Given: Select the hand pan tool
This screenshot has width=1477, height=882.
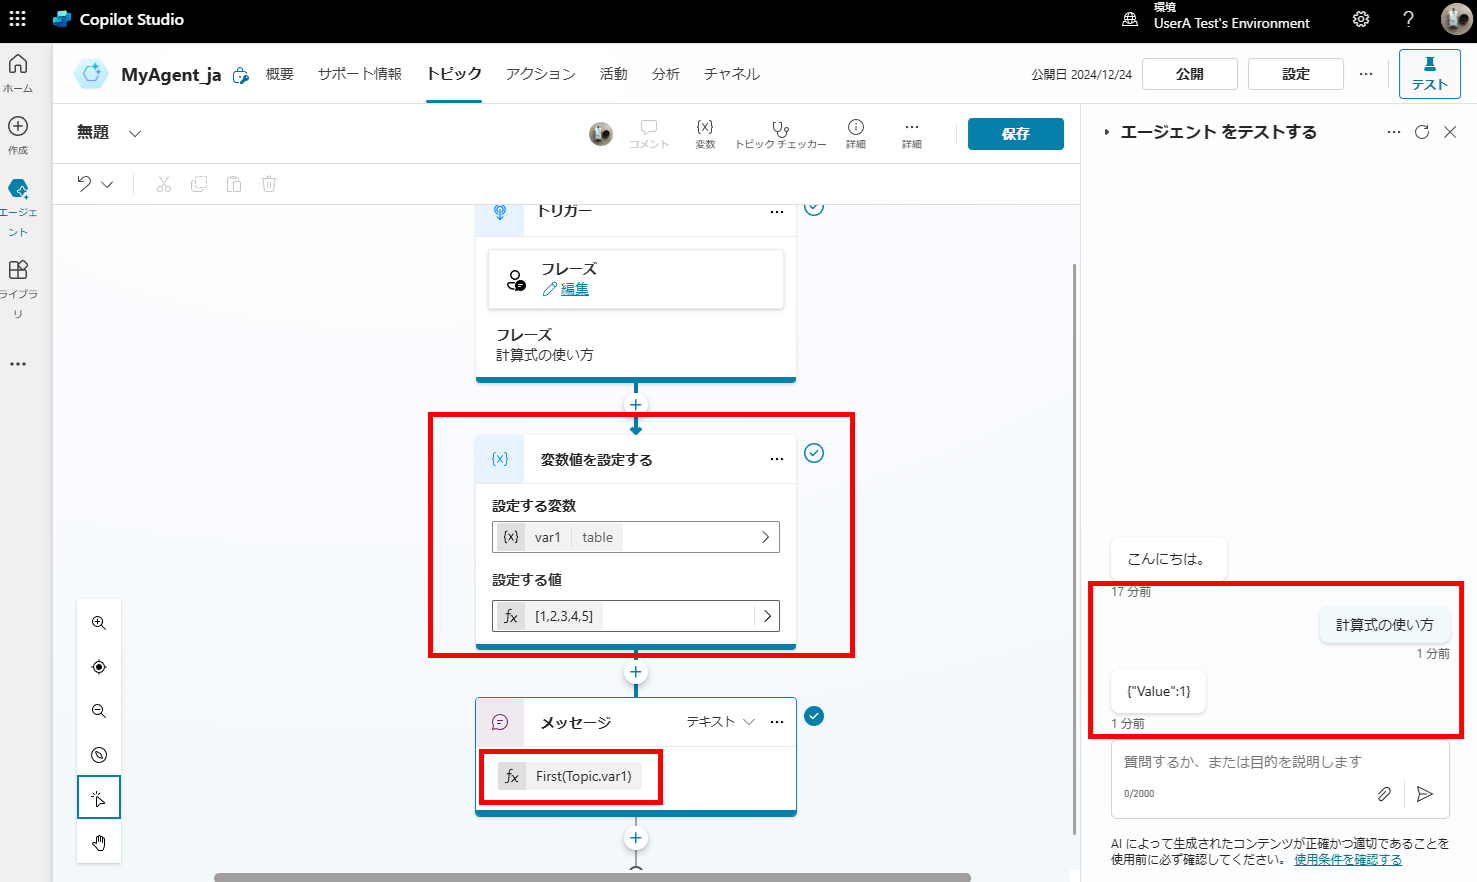Looking at the screenshot, I should (99, 842).
